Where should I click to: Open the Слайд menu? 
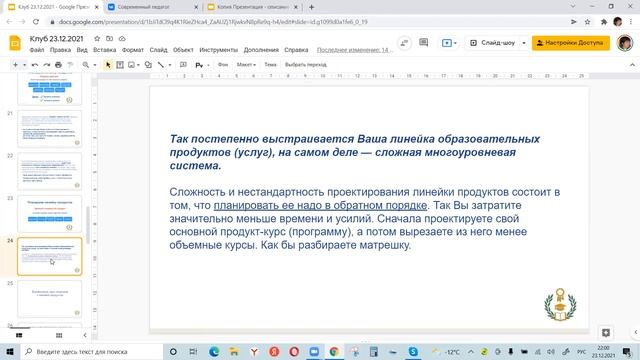tap(158, 50)
